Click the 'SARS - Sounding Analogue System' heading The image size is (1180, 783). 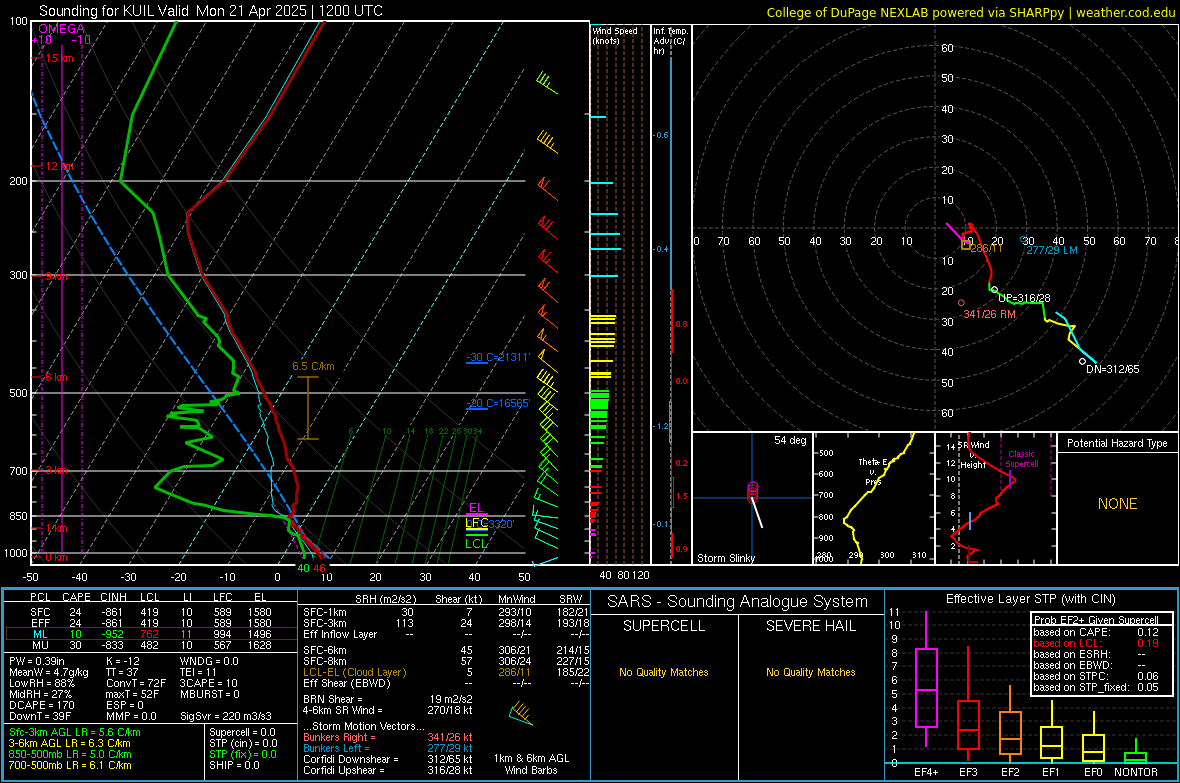point(738,602)
